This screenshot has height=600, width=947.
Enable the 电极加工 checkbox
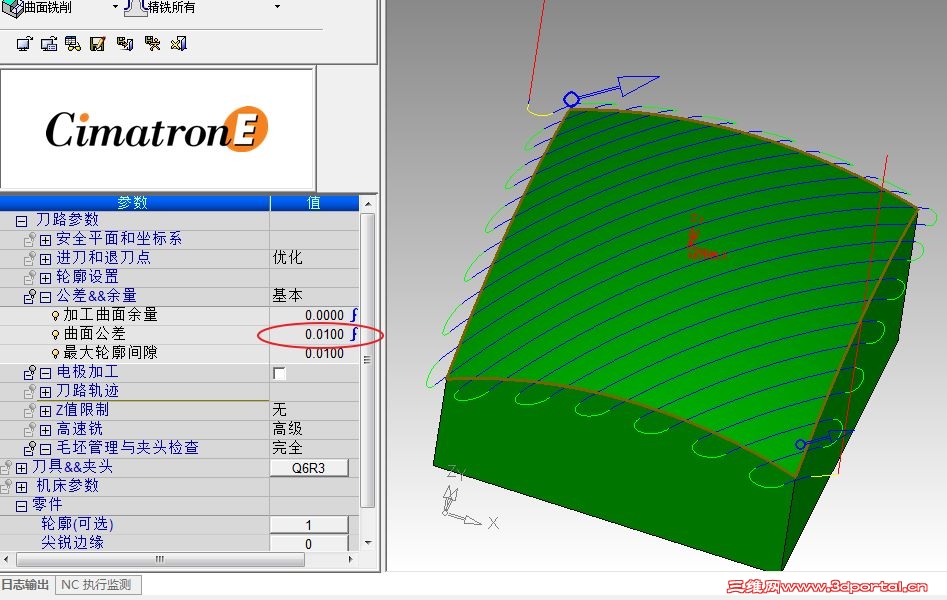point(279,373)
